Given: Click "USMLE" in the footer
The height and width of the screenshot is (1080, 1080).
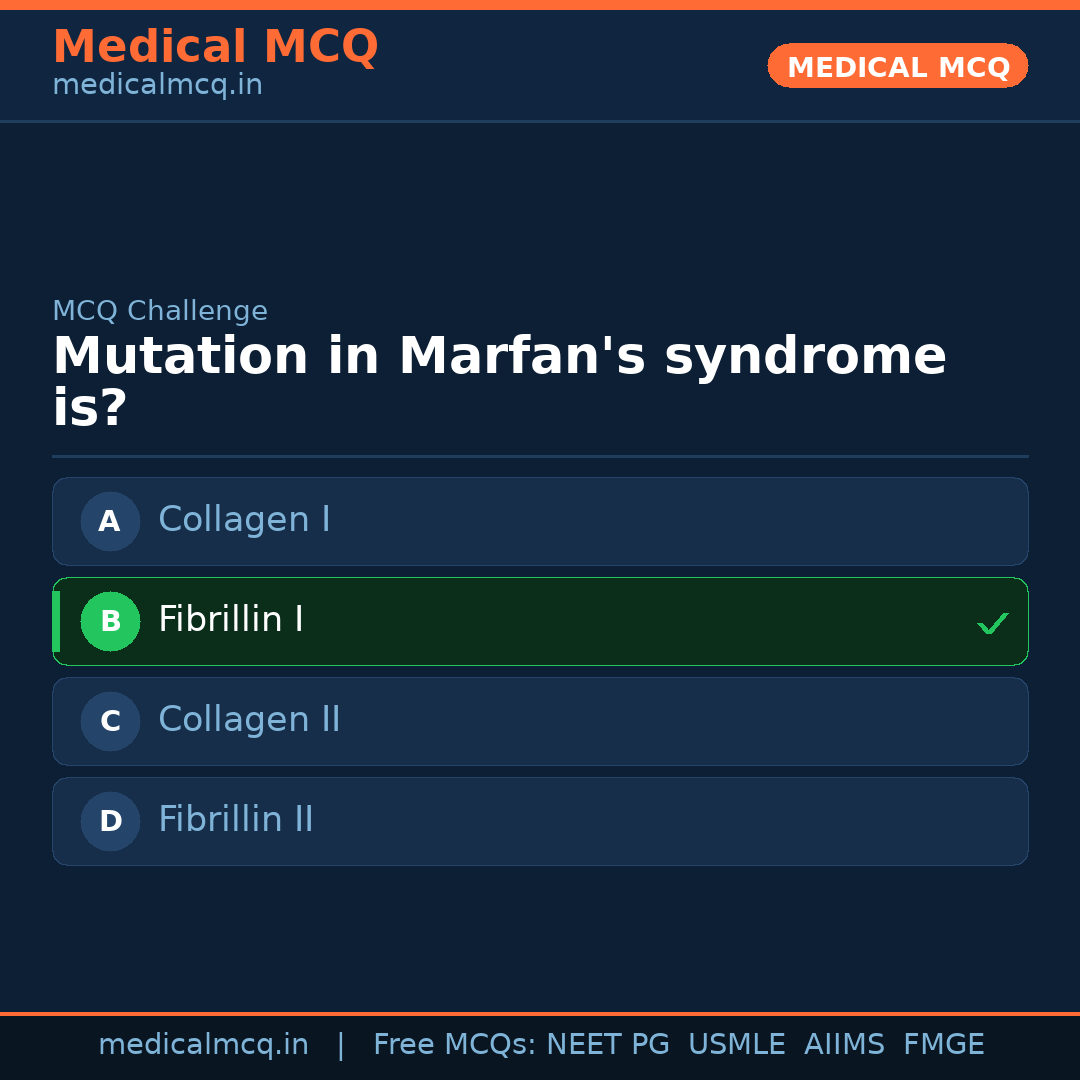Looking at the screenshot, I should point(736,1045).
